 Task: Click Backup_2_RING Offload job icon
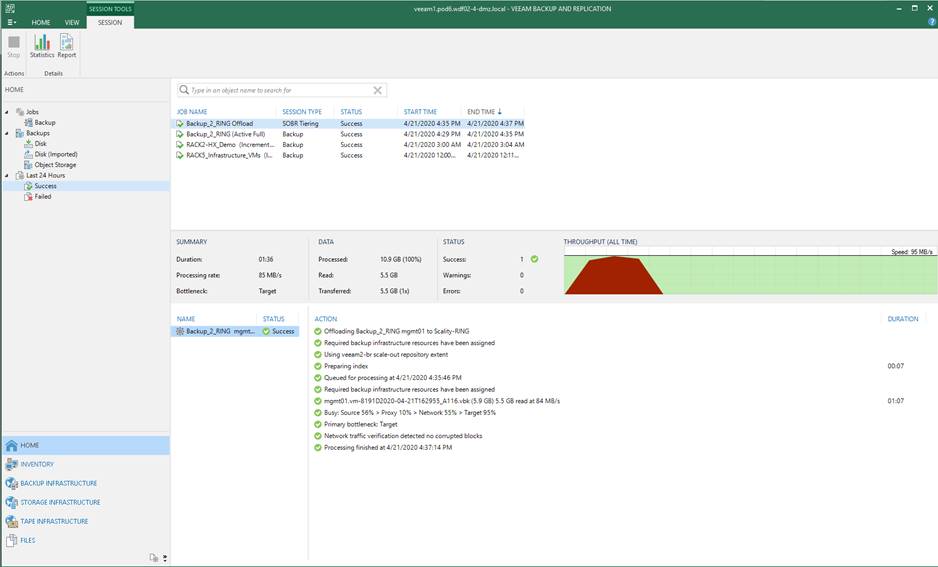179,124
